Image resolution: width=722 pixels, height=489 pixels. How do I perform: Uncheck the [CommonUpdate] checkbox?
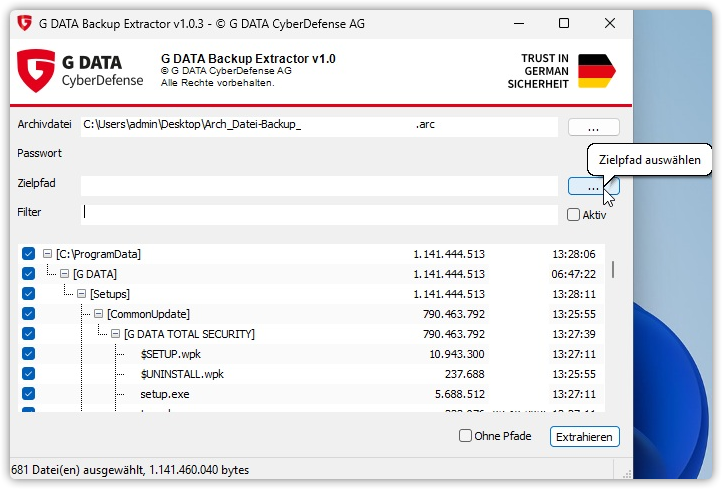[x=28, y=314]
